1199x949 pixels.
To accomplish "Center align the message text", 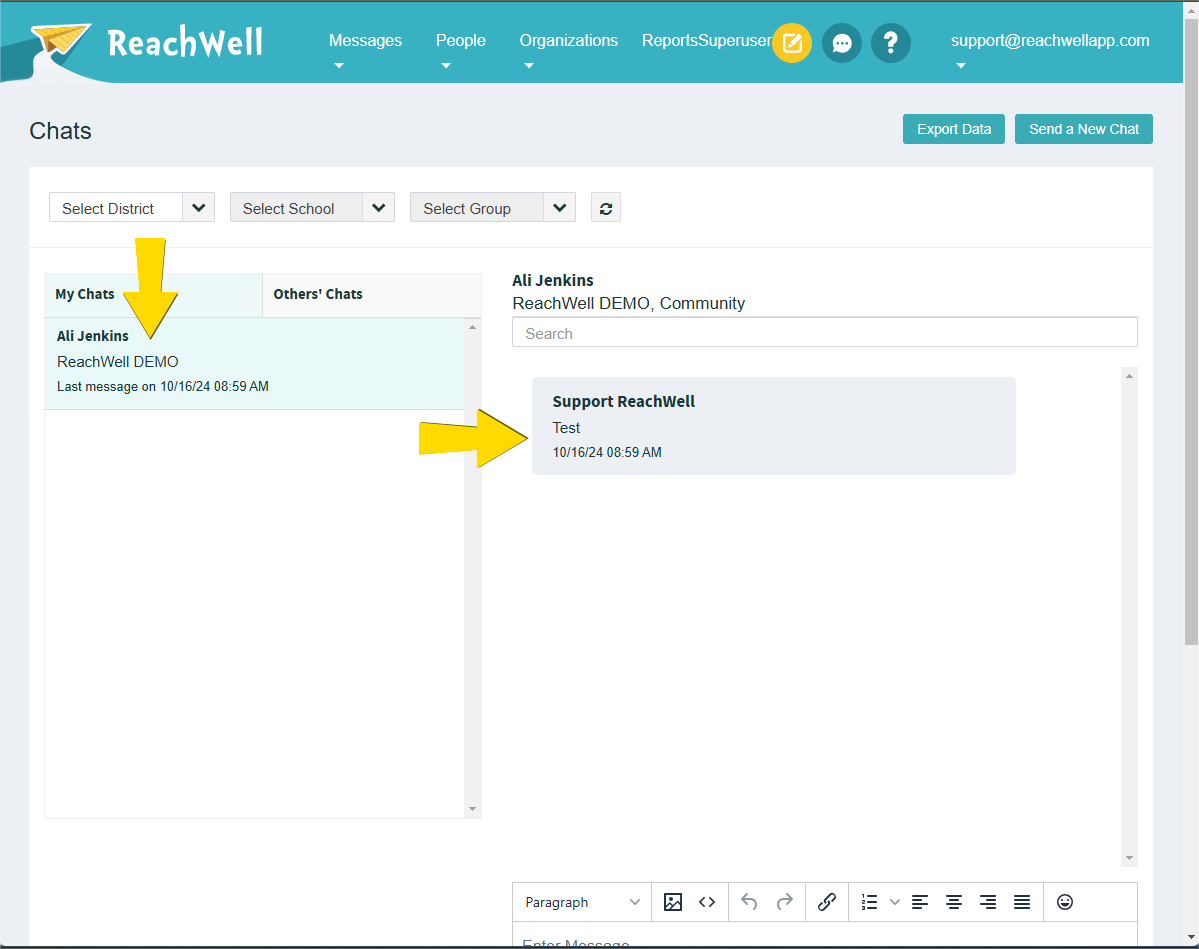I will pos(954,902).
